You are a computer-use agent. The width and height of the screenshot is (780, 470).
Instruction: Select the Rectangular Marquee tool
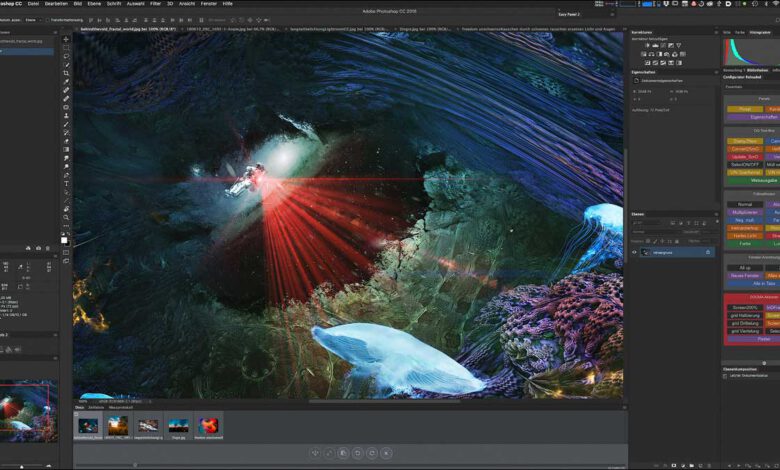67,49
